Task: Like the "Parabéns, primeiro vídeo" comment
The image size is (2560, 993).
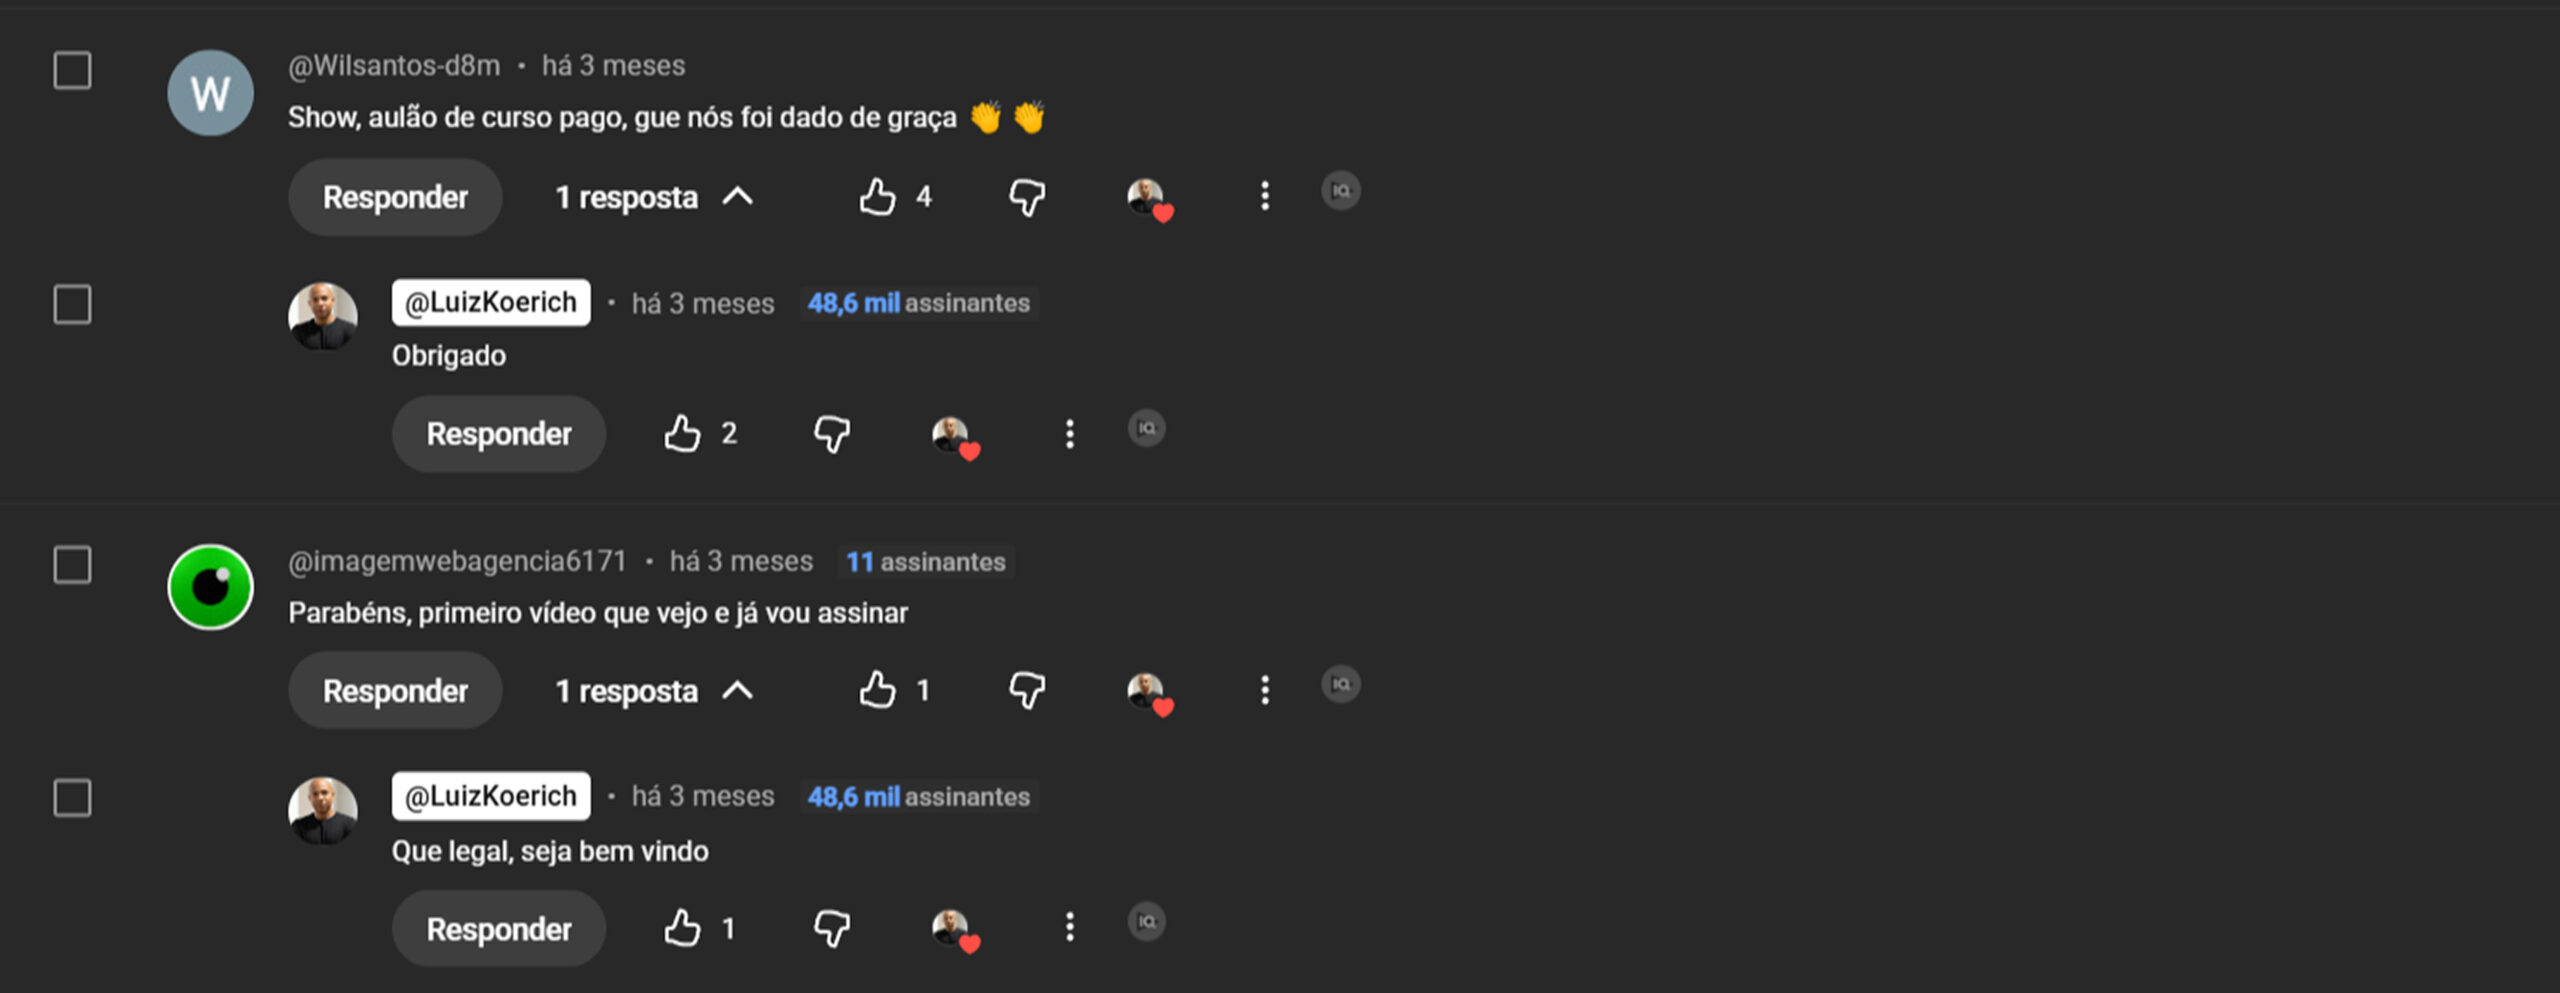Action: (877, 690)
